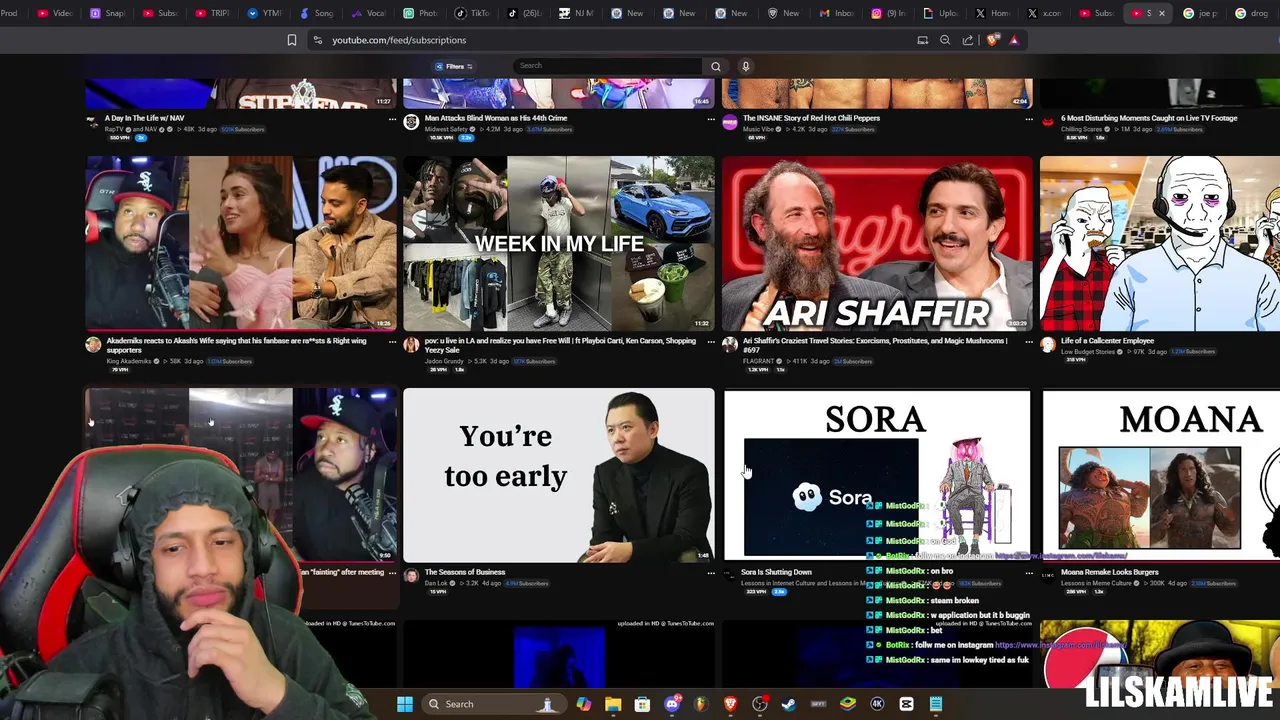Open options menu for Akademiks reacts video

(392, 342)
